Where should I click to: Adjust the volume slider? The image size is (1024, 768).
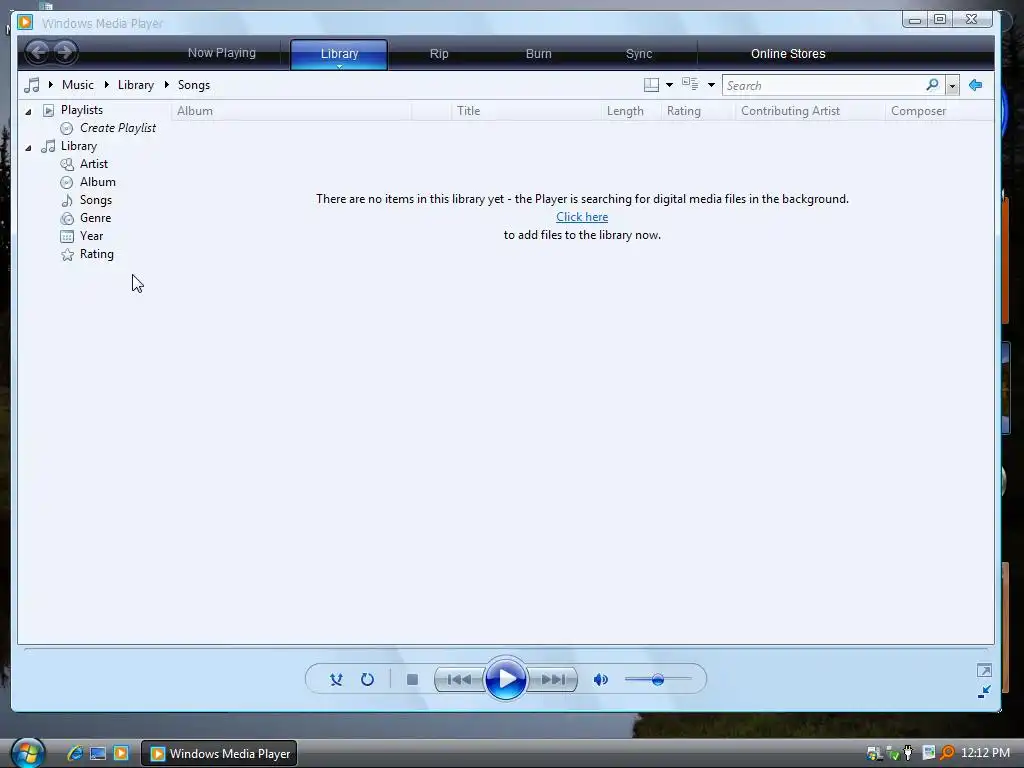click(x=658, y=680)
